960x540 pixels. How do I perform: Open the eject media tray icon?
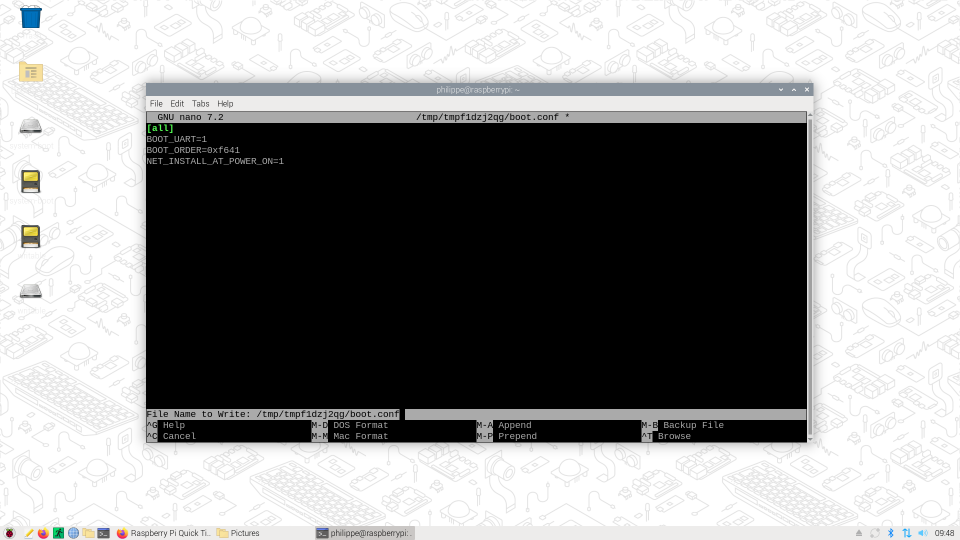point(858,533)
